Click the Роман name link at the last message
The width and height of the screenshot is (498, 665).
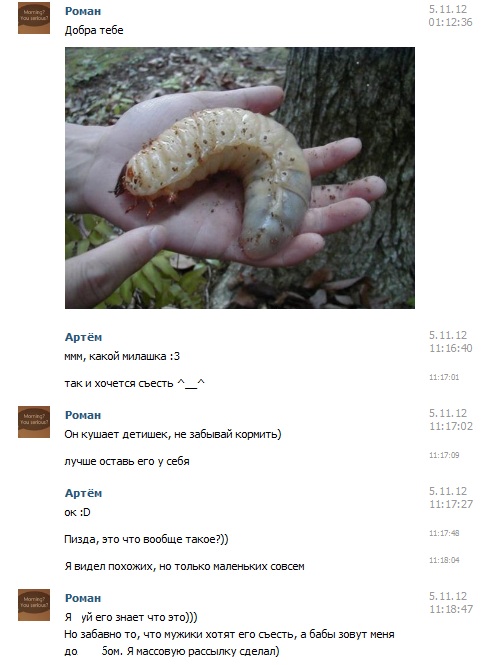pos(83,598)
